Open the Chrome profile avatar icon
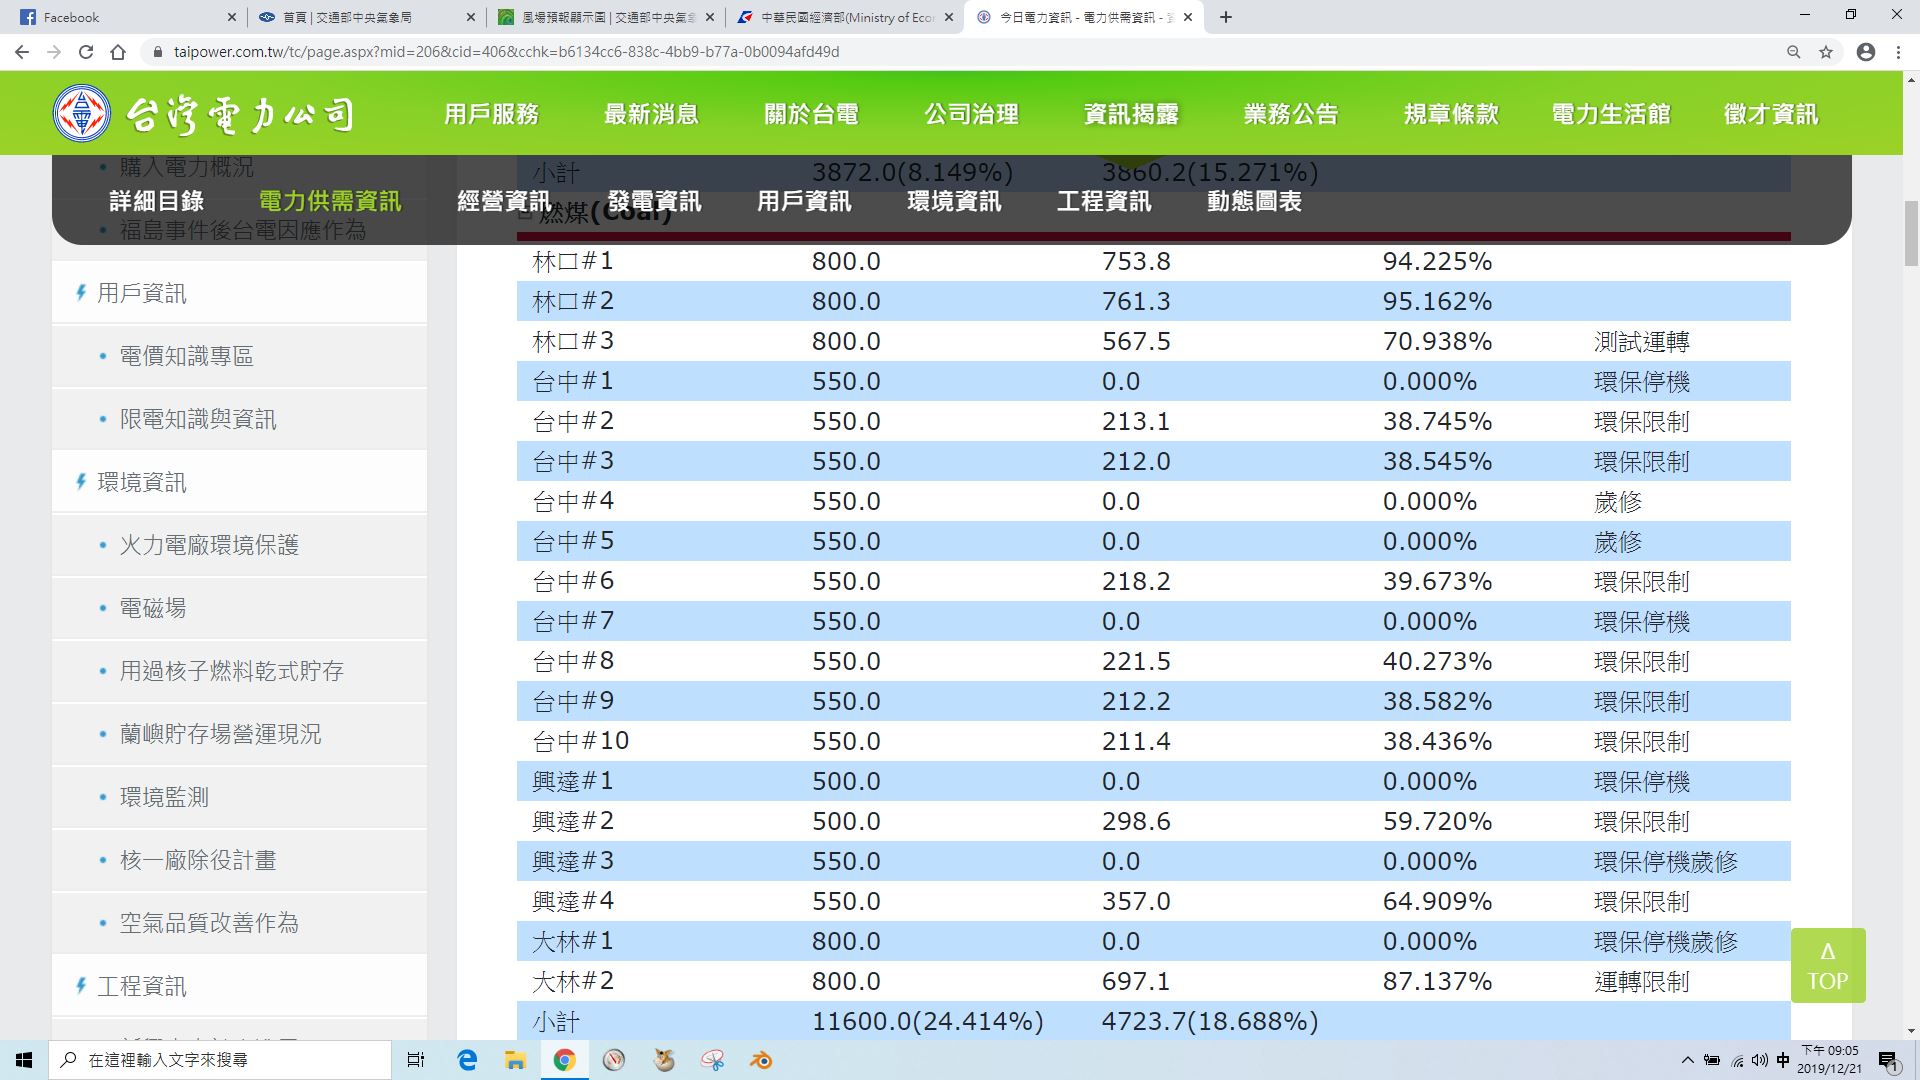The image size is (1920, 1080). point(1865,52)
